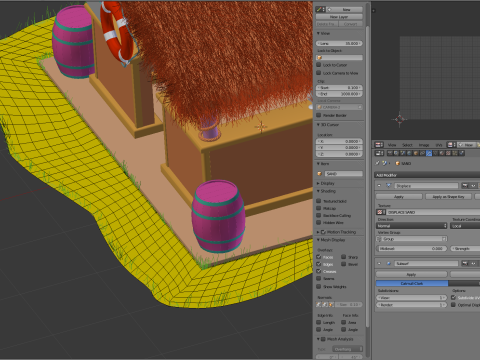480x360 pixels.
Task: Click the texture browse icon next to DISPLACE SAND
Action: (381, 212)
